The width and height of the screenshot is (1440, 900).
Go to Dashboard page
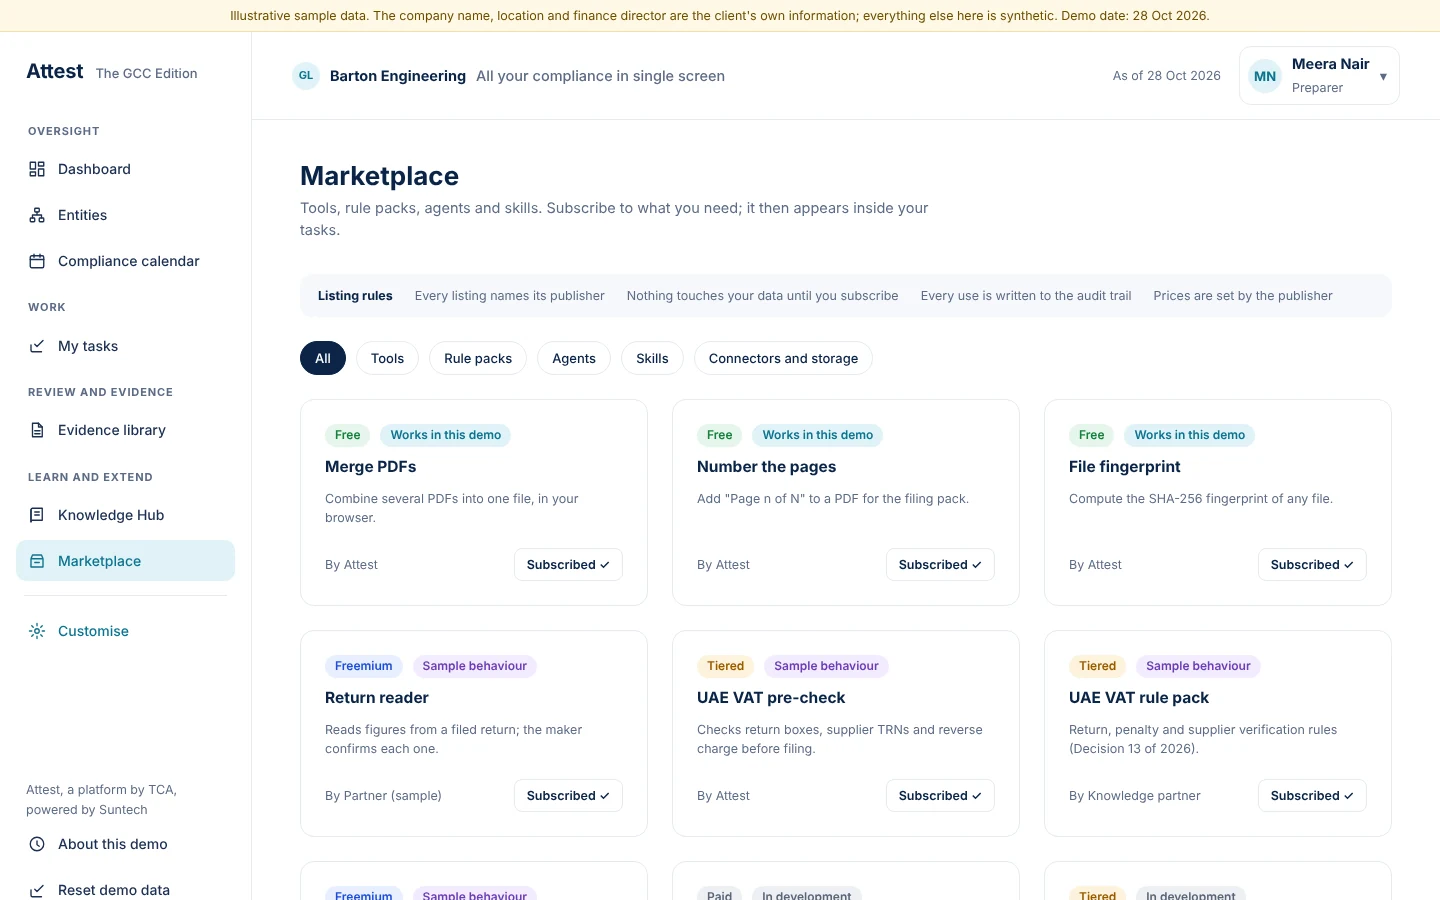pyautogui.click(x=126, y=169)
